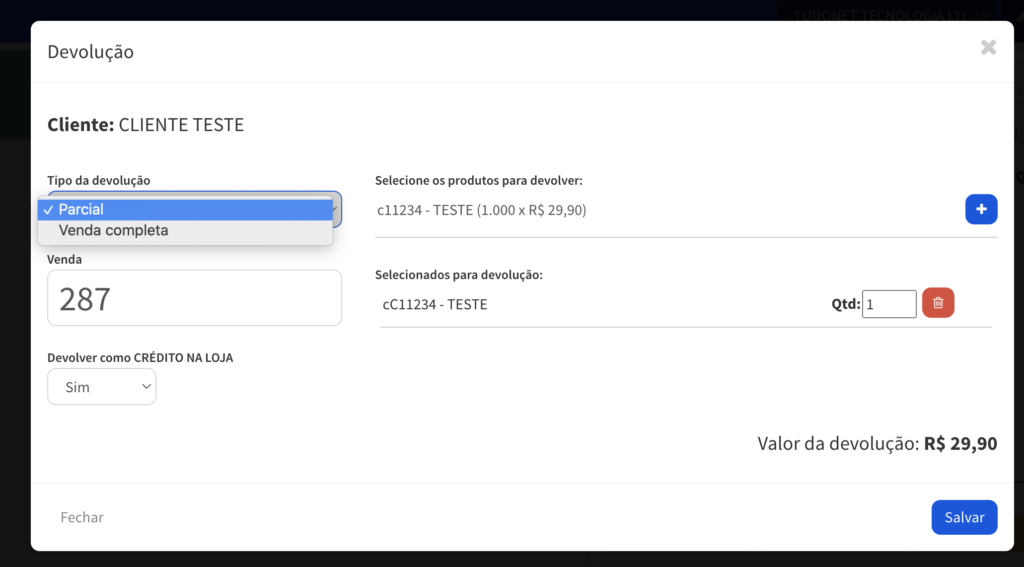Add product c11234 with the plus button
1024x567 pixels.
[981, 209]
